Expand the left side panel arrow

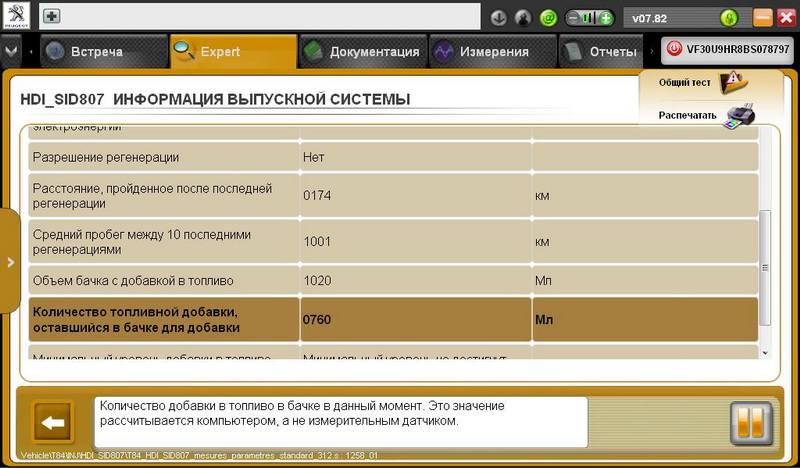[x=10, y=262]
